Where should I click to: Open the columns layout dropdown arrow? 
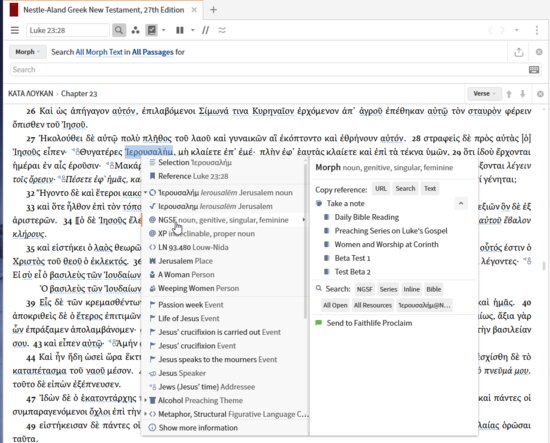point(193,30)
